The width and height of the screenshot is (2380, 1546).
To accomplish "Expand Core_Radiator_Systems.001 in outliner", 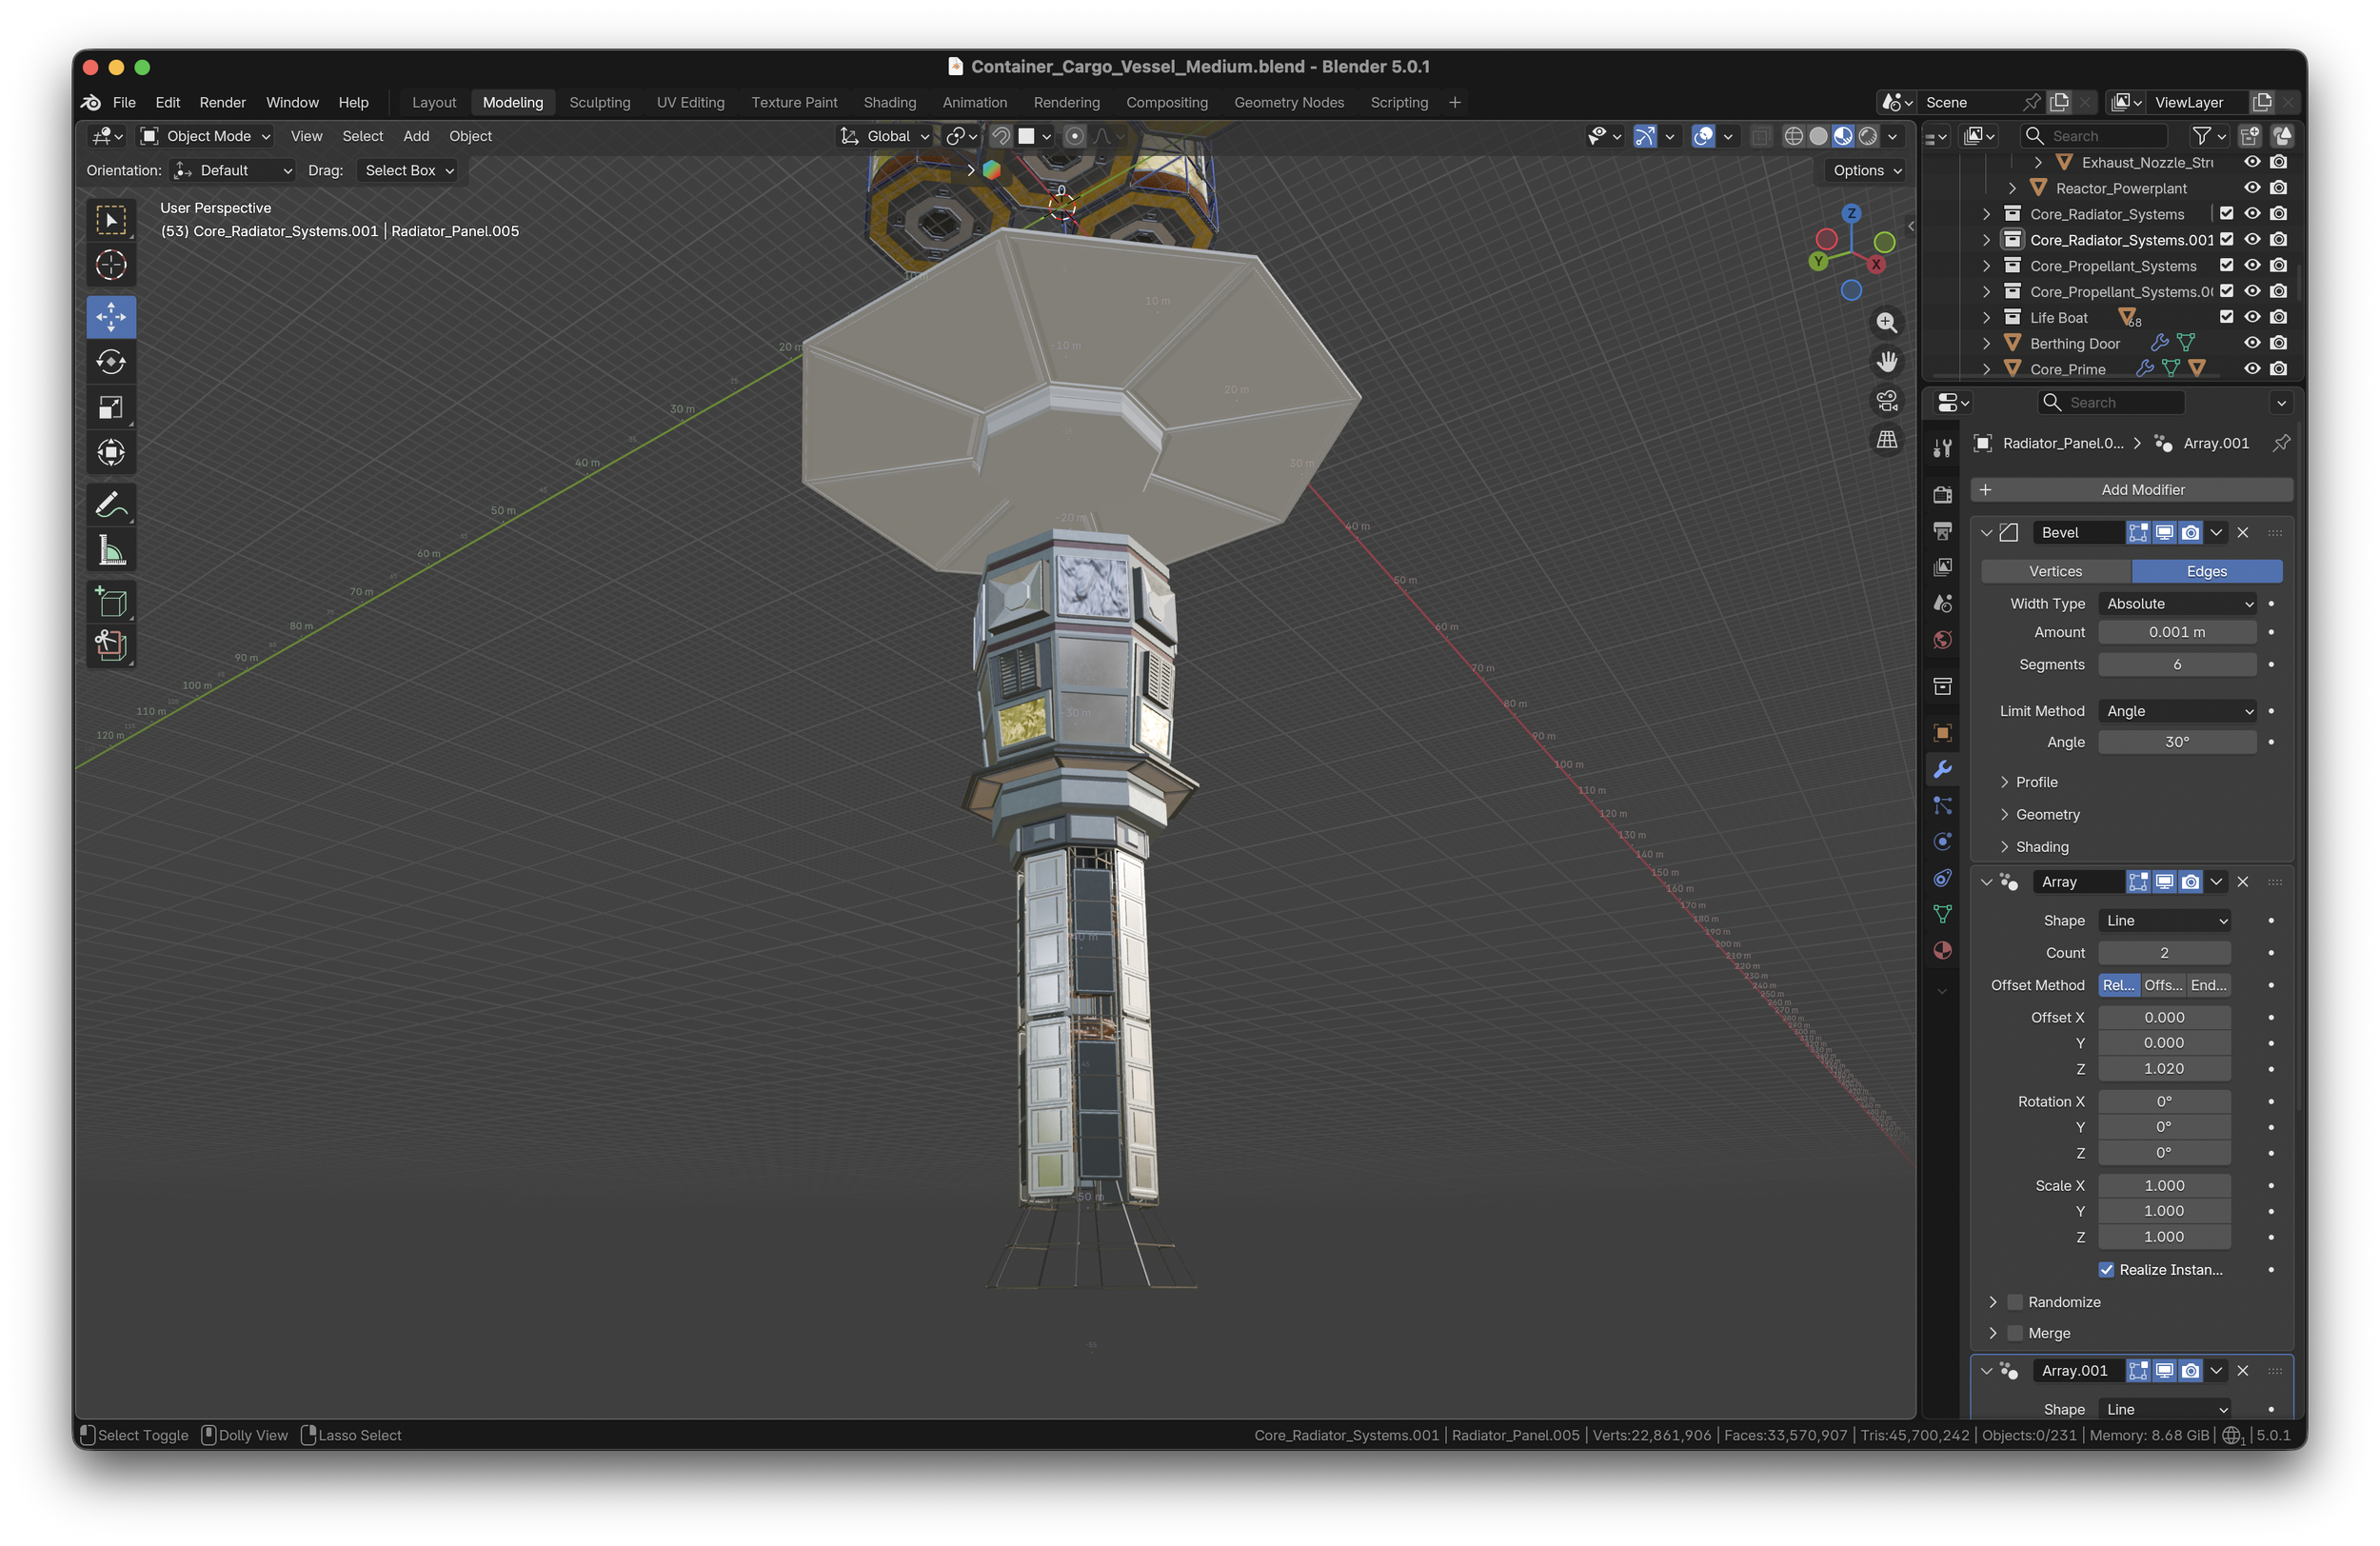I will pos(1986,240).
